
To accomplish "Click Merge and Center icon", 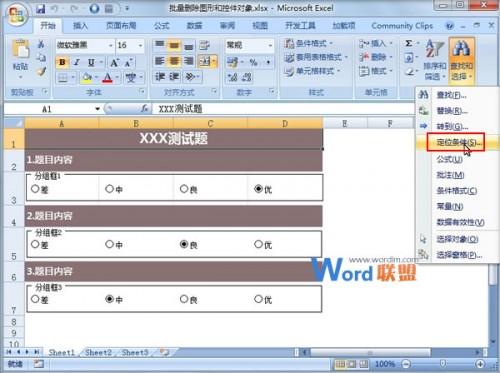I will click(x=204, y=61).
